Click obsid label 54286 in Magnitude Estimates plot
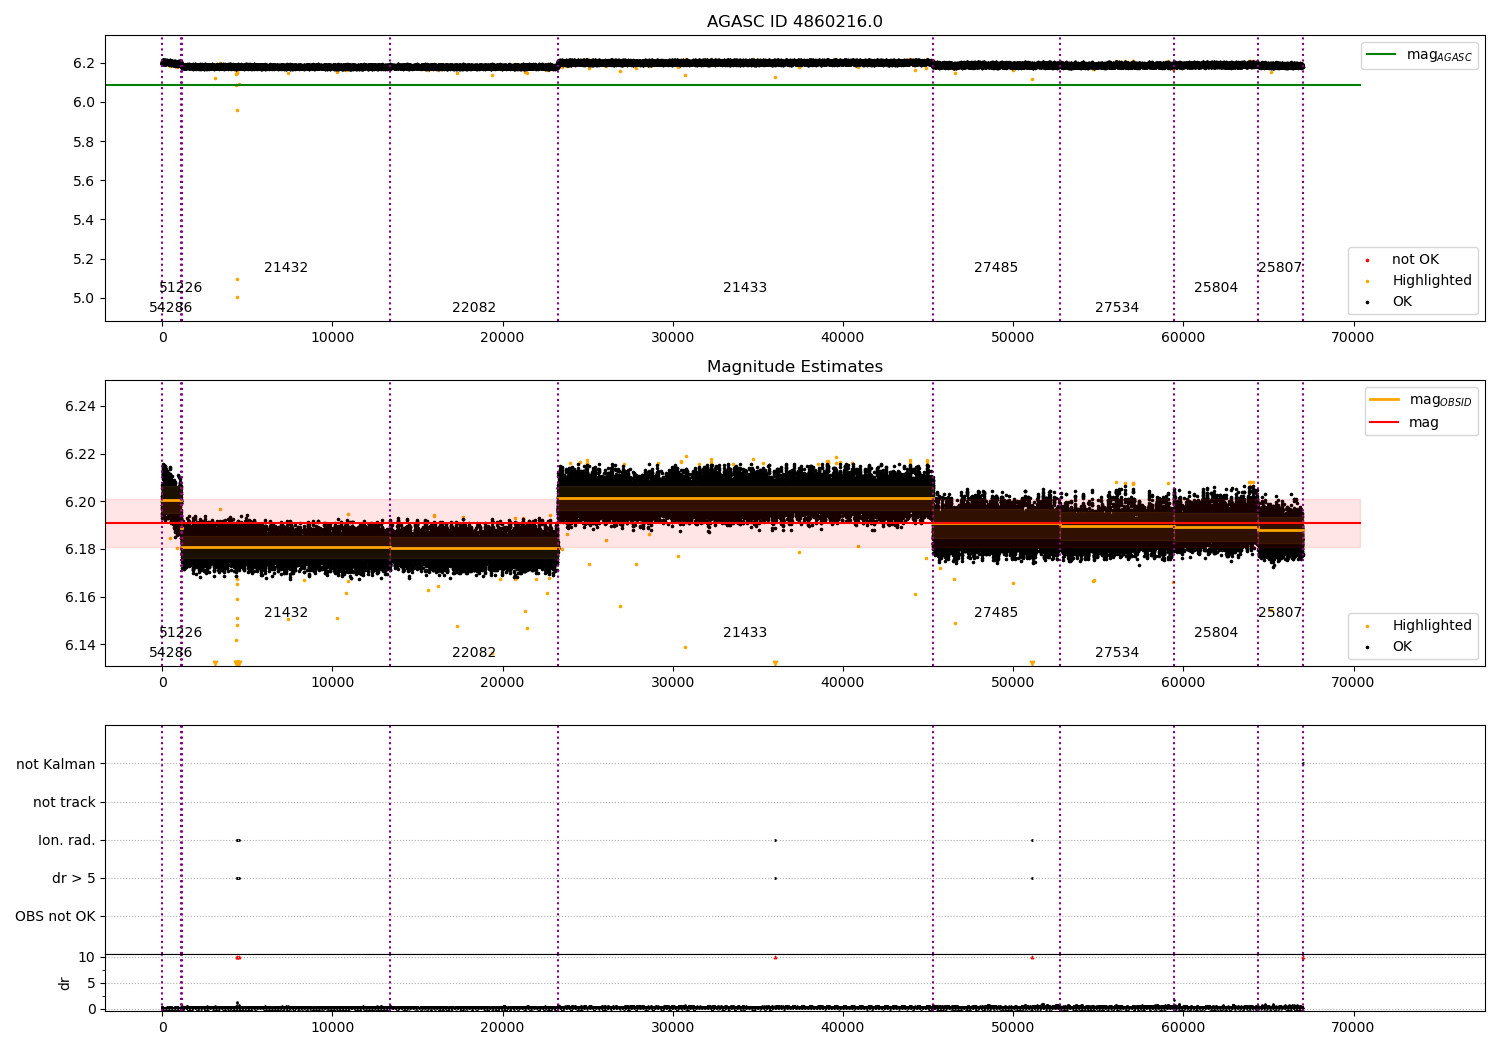The width and height of the screenshot is (1500, 1050). click(171, 653)
